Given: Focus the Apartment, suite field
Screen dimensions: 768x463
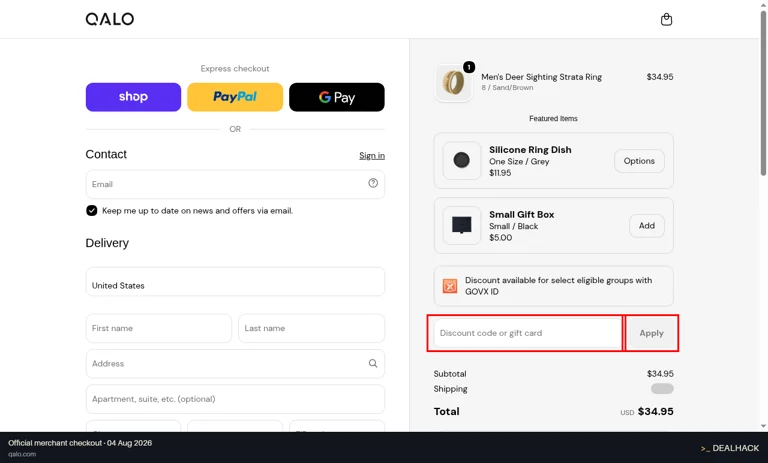Looking at the screenshot, I should (x=235, y=399).
